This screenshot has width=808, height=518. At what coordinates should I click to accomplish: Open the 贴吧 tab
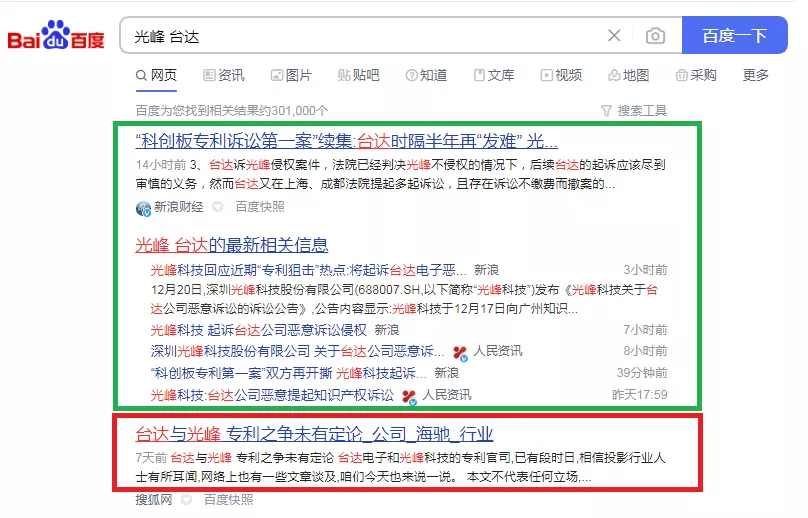click(x=359, y=75)
